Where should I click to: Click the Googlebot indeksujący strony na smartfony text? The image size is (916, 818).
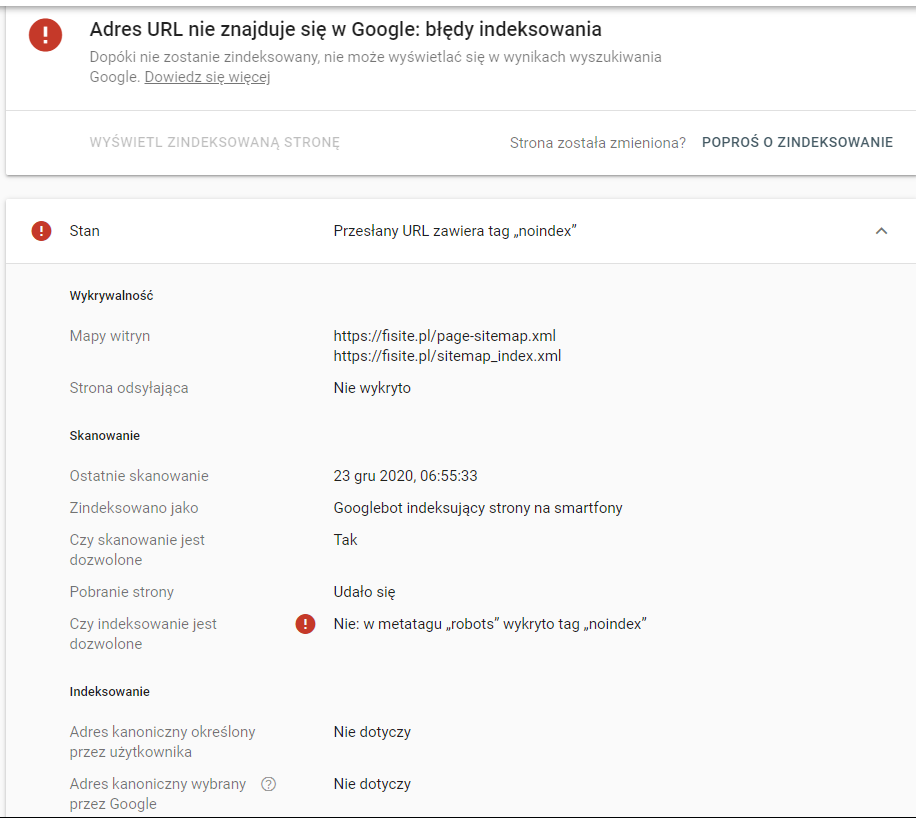pyautogui.click(x=478, y=508)
